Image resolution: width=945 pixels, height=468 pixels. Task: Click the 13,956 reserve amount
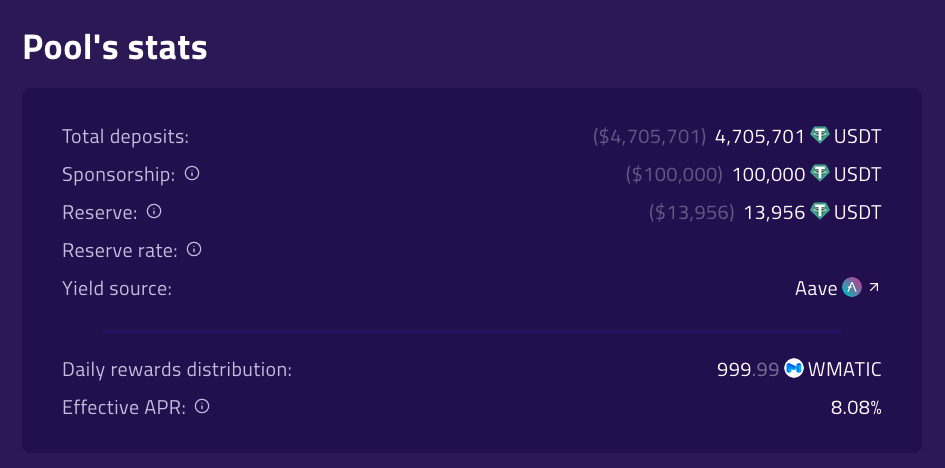pyautogui.click(x=774, y=213)
